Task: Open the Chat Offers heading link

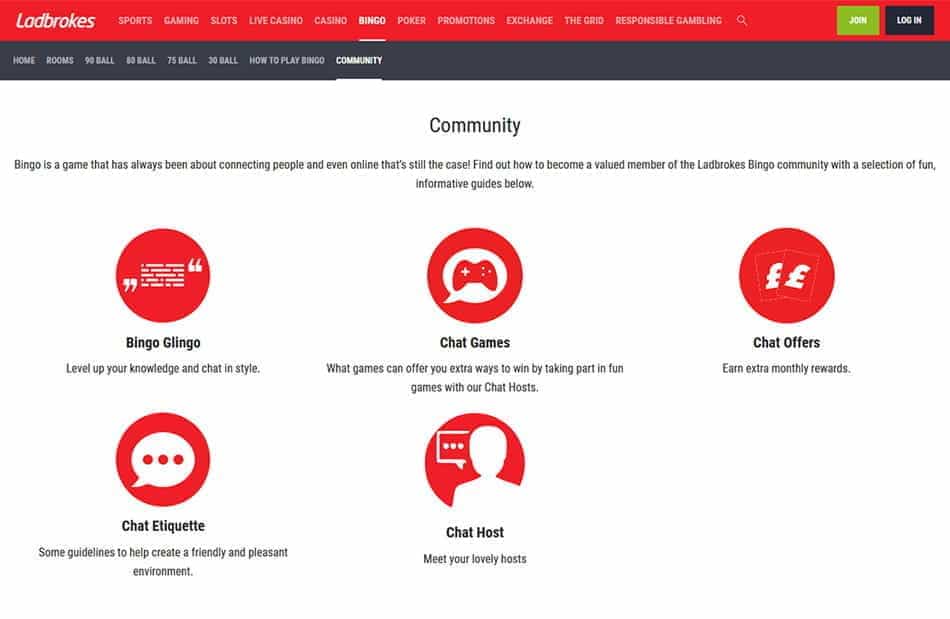Action: pyautogui.click(x=786, y=343)
